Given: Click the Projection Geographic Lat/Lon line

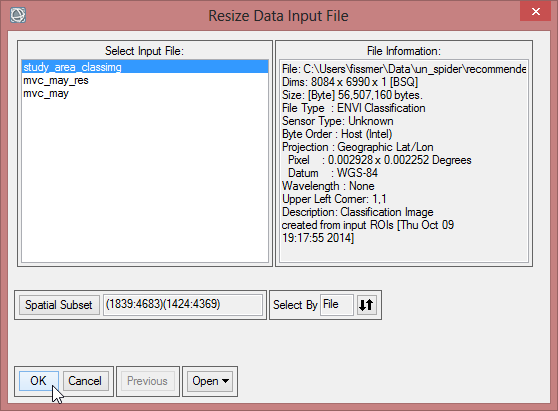Looking at the screenshot, I should coord(358,147).
